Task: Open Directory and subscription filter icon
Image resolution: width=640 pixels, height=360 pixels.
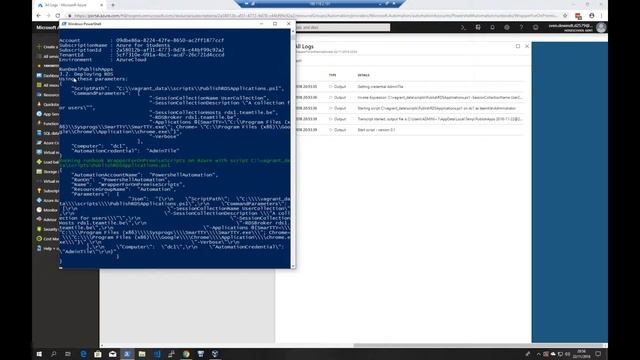Action: (x=478, y=27)
